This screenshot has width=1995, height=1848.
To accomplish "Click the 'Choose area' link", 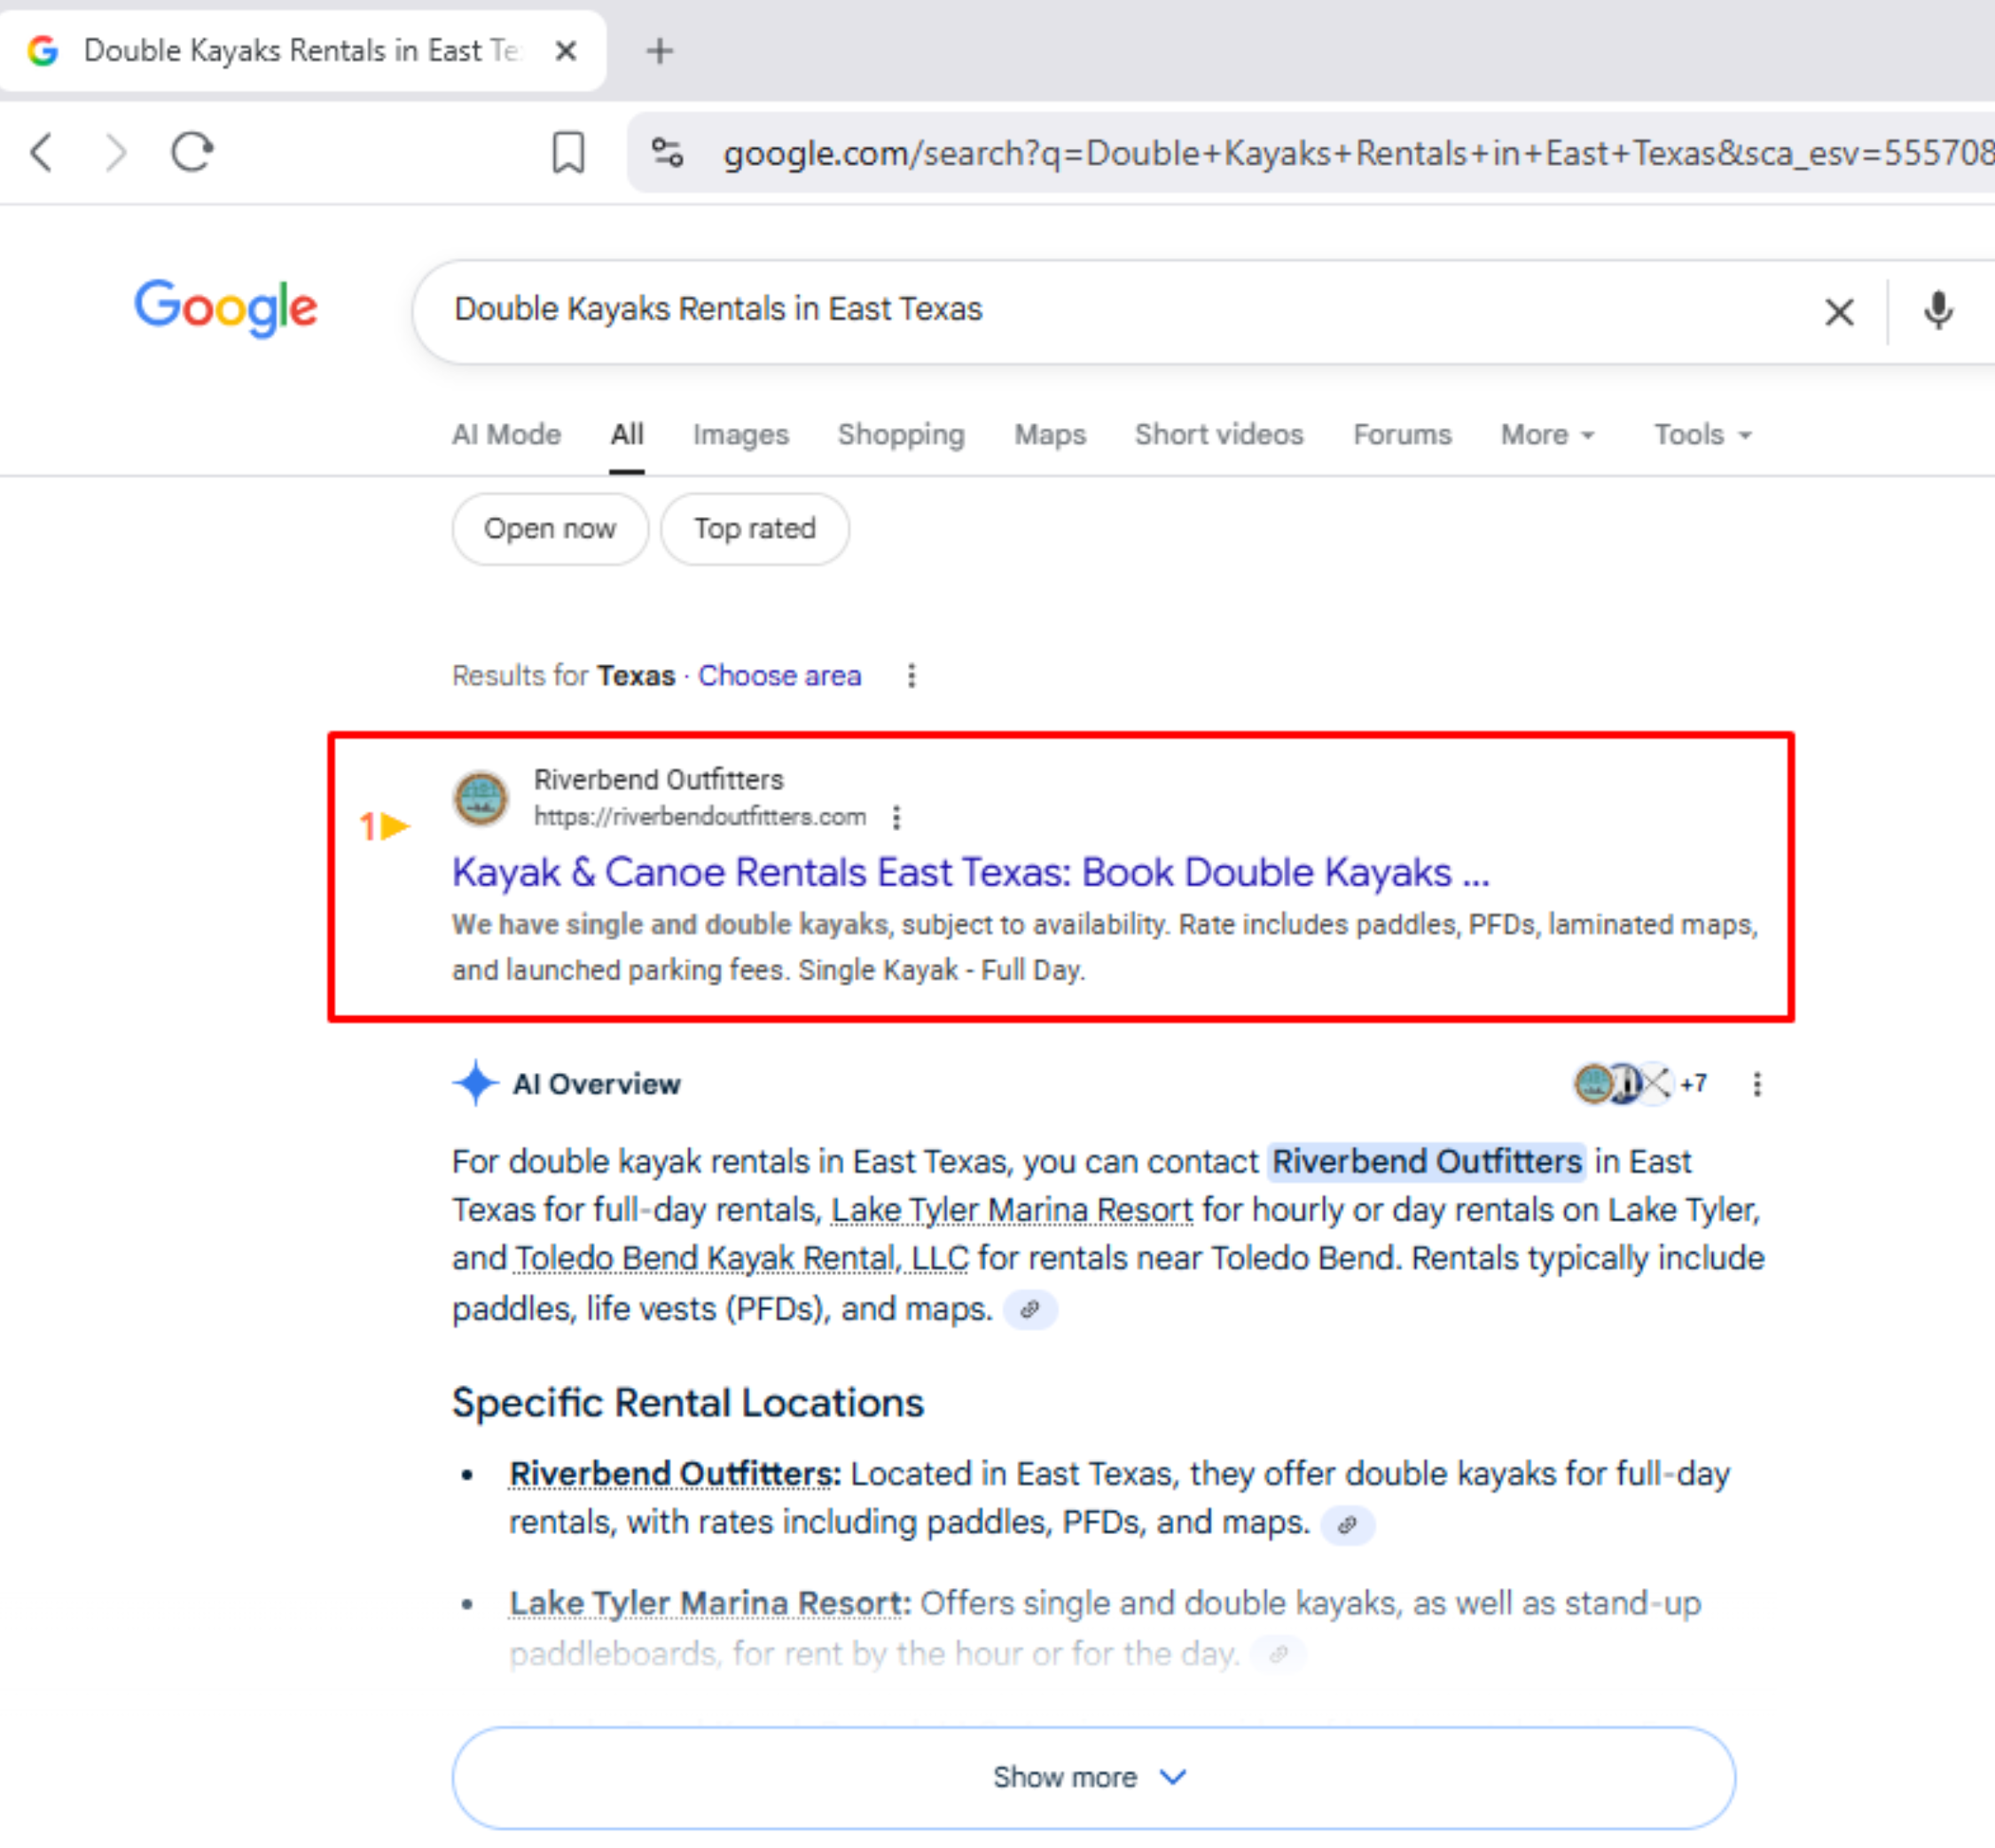I will pyautogui.click(x=779, y=675).
